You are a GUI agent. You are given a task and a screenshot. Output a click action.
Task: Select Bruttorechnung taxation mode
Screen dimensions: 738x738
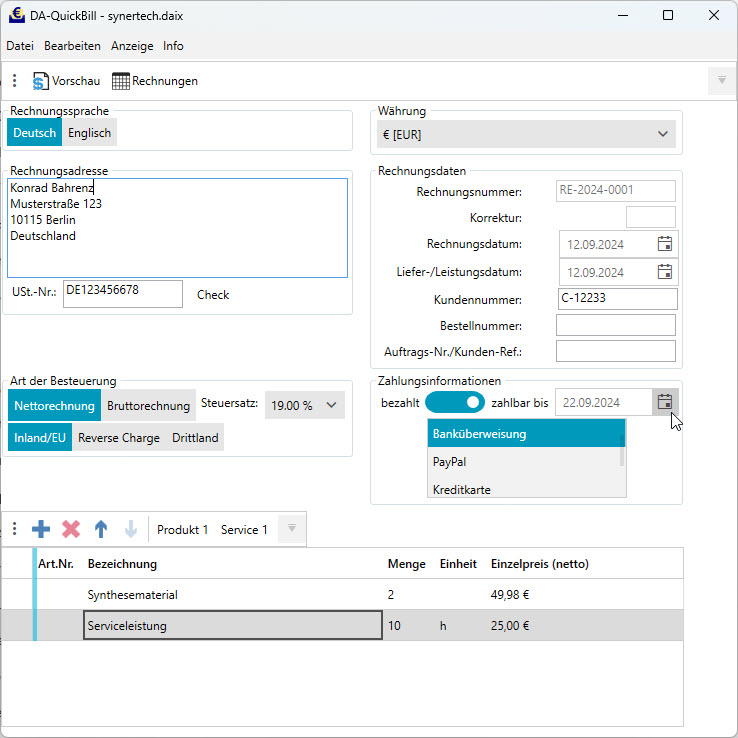(x=148, y=405)
